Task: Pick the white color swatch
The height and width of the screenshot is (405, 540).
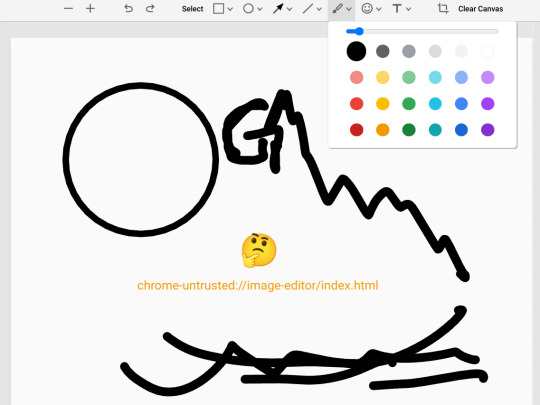Action: tap(488, 51)
